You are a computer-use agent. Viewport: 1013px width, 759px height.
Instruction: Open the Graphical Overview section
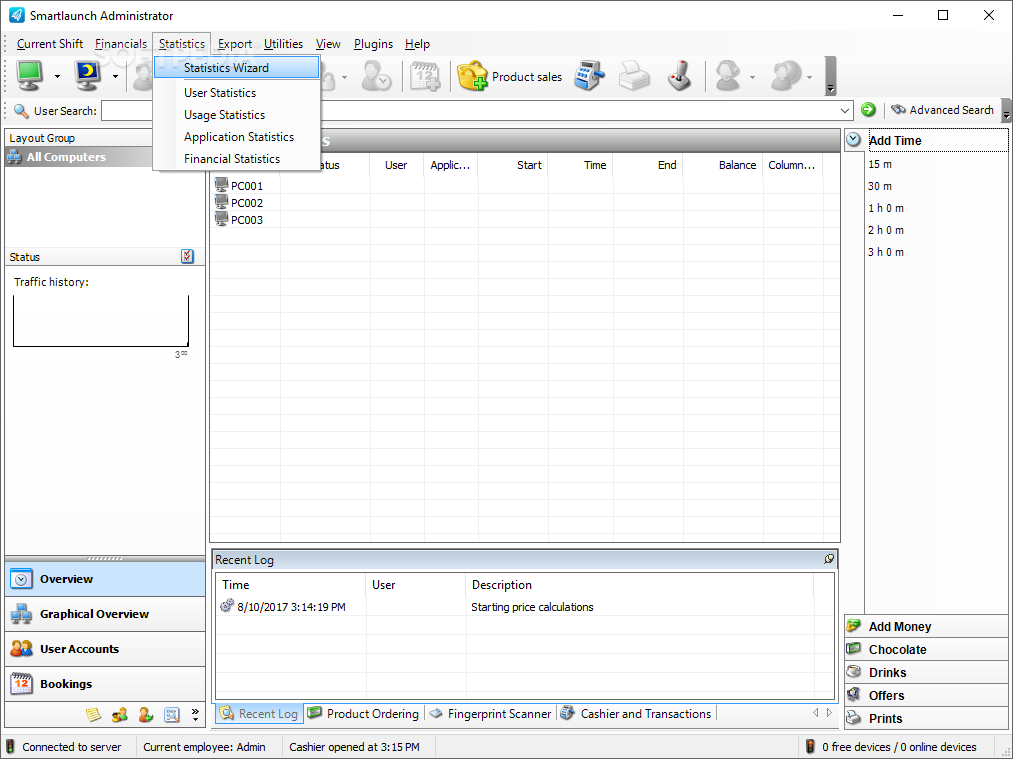[x=105, y=614]
